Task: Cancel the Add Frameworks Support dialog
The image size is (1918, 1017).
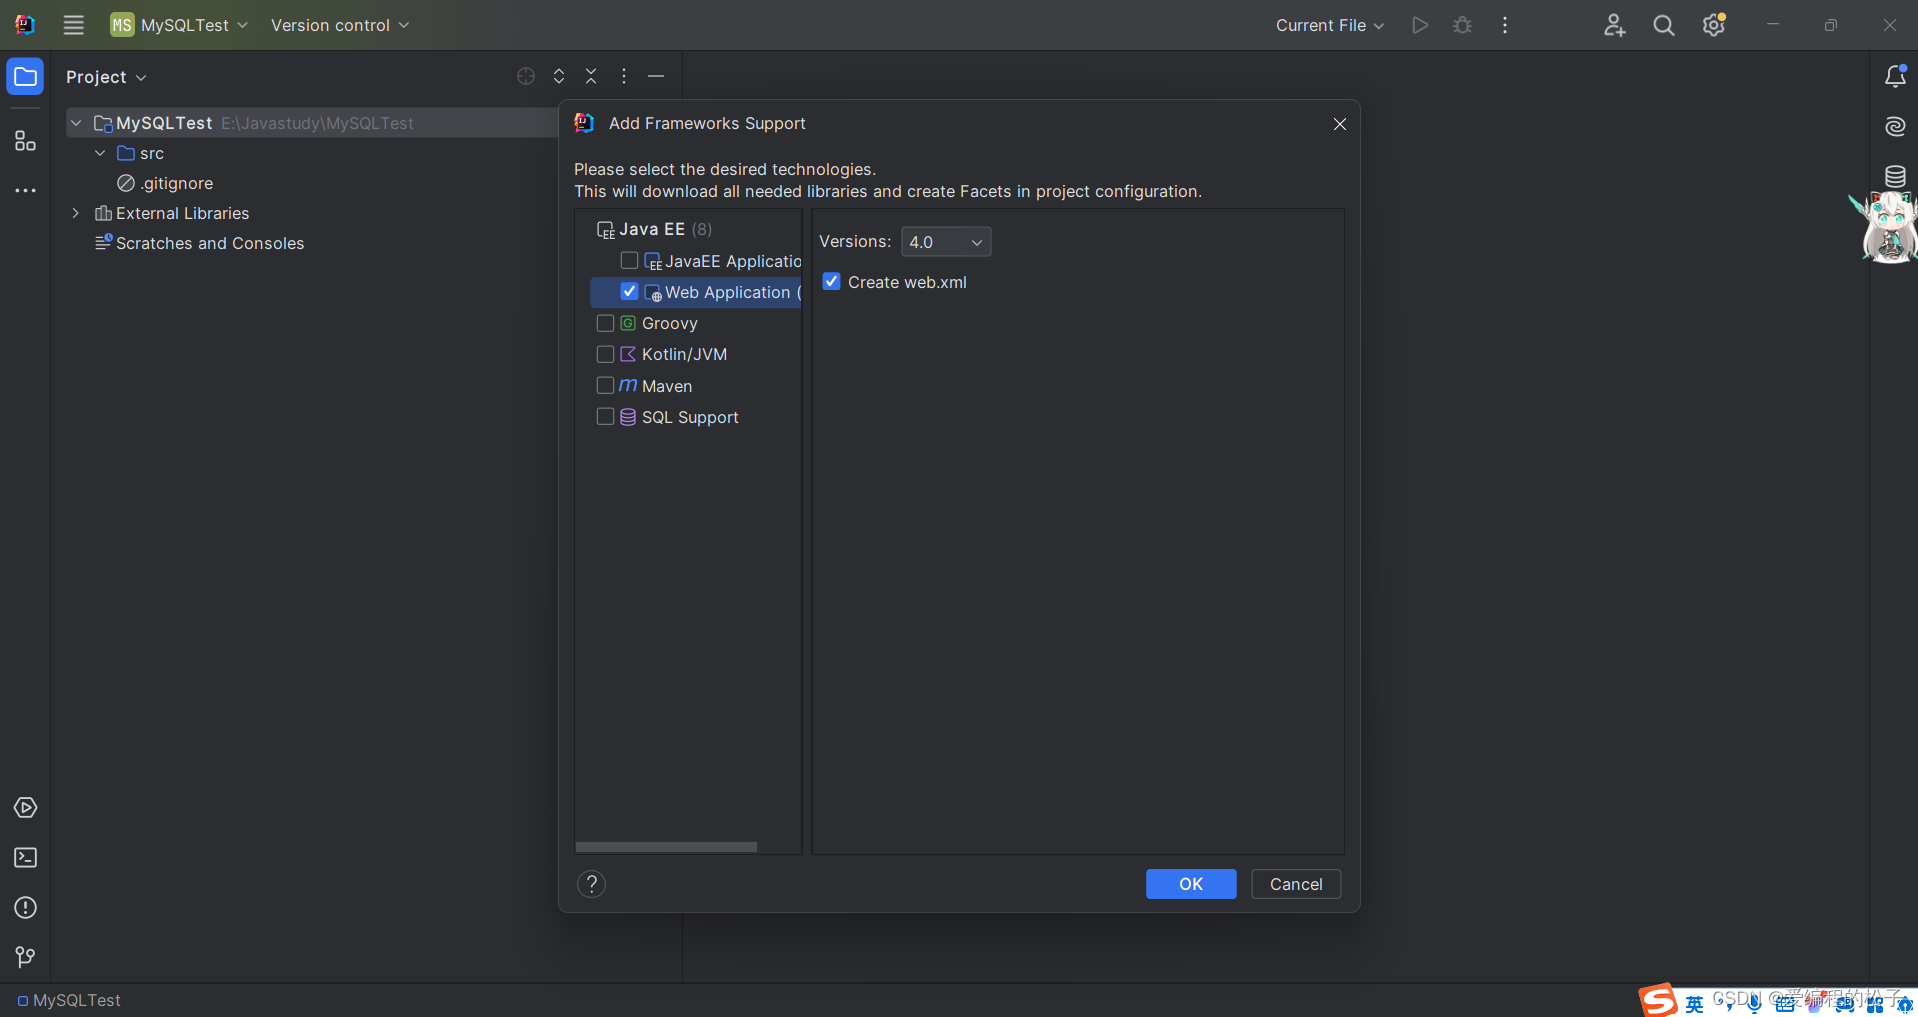Action: click(1296, 884)
